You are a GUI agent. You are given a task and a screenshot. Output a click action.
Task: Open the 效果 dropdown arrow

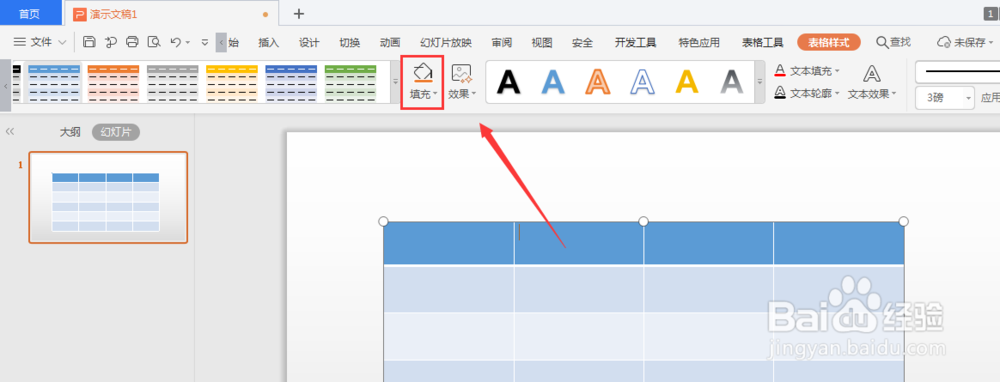tap(474, 94)
